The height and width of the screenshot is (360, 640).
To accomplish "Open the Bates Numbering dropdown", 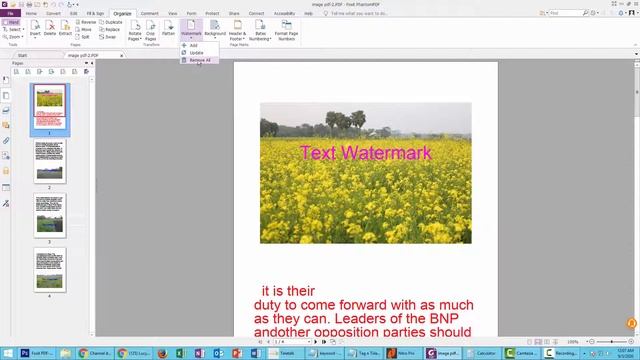I will coord(260,30).
